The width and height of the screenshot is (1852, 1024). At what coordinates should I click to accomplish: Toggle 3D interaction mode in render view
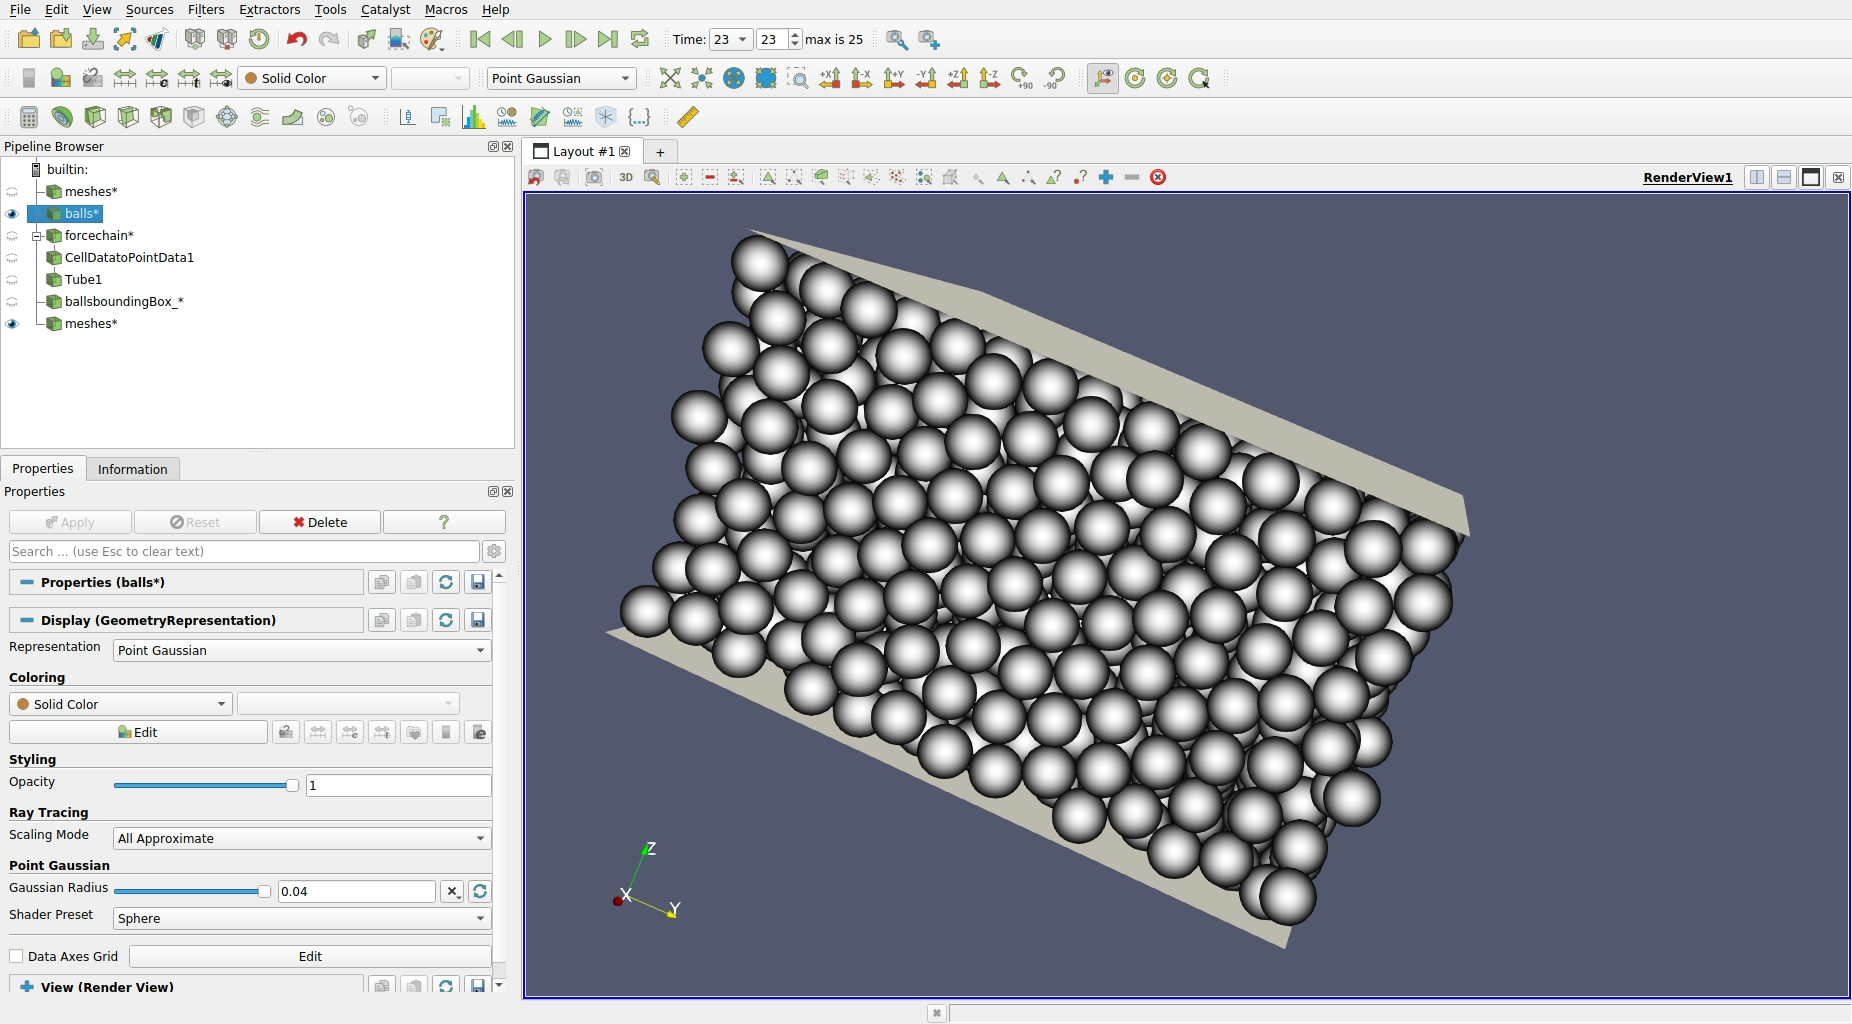coord(626,177)
